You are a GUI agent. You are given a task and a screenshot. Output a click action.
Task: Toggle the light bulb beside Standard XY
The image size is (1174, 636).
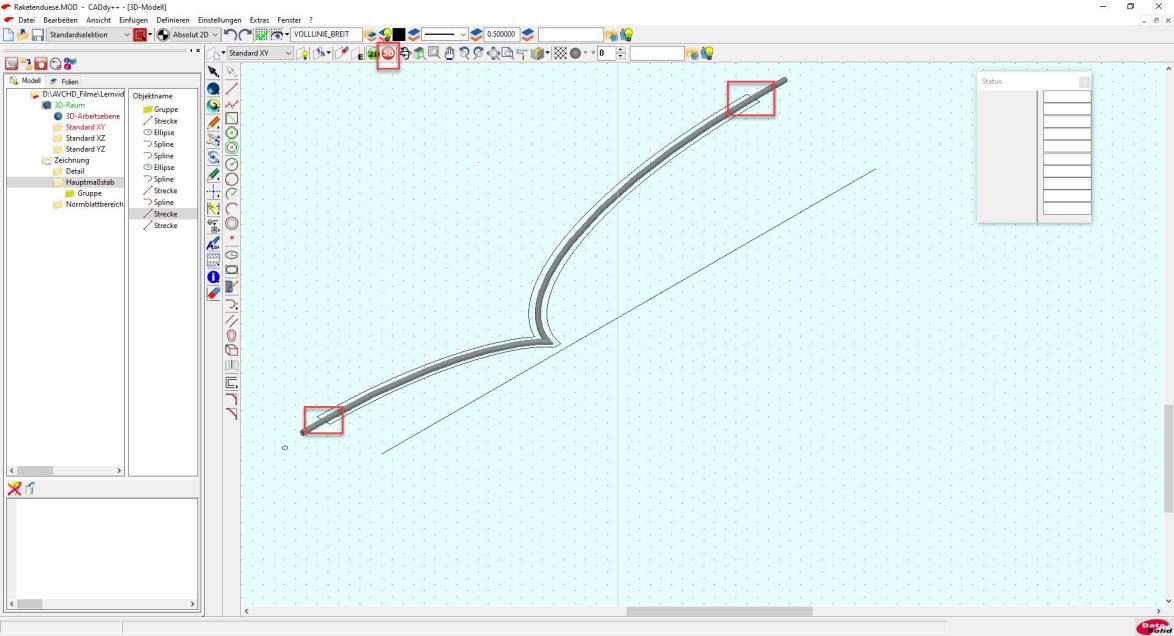[302, 53]
